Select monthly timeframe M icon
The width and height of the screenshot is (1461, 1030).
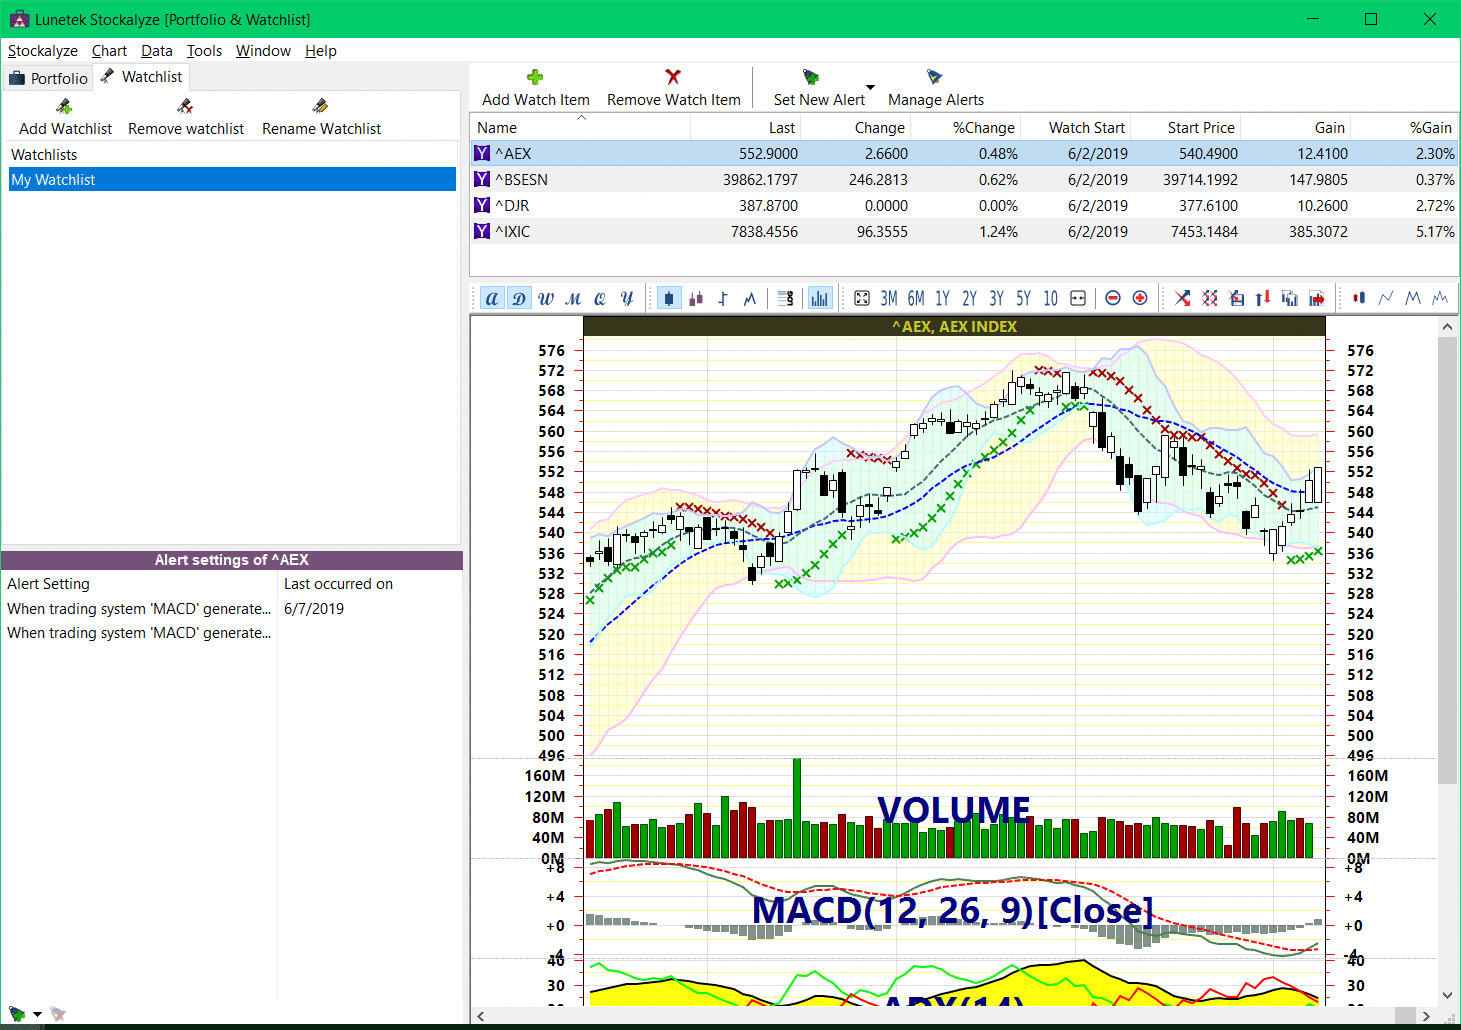click(x=573, y=297)
